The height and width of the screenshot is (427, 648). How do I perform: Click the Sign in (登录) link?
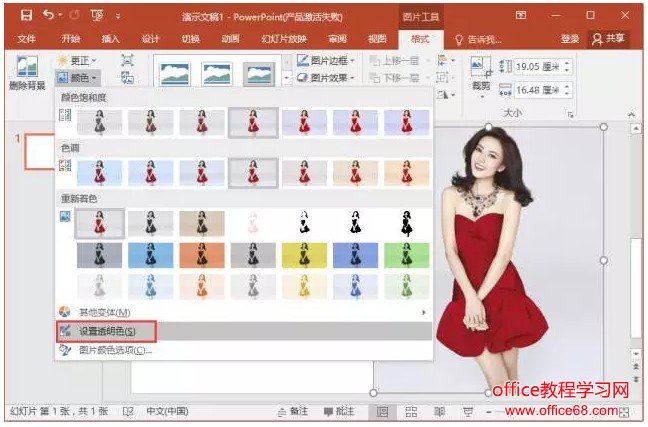569,38
